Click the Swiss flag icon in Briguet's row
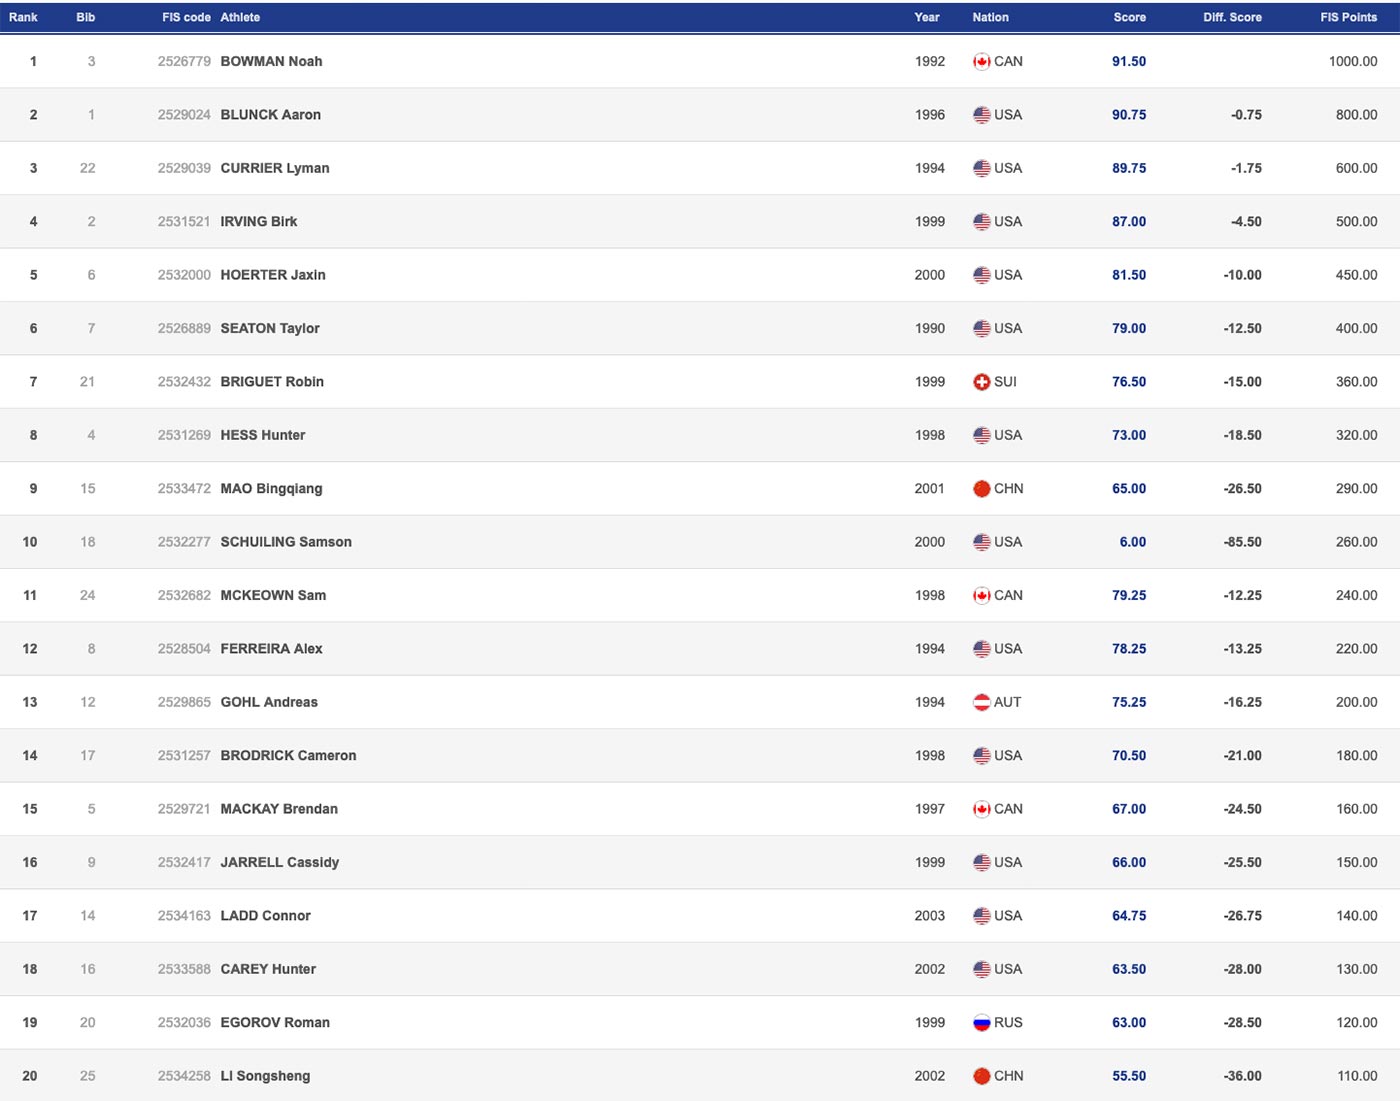Screen dimensions: 1400x1101 tap(981, 382)
